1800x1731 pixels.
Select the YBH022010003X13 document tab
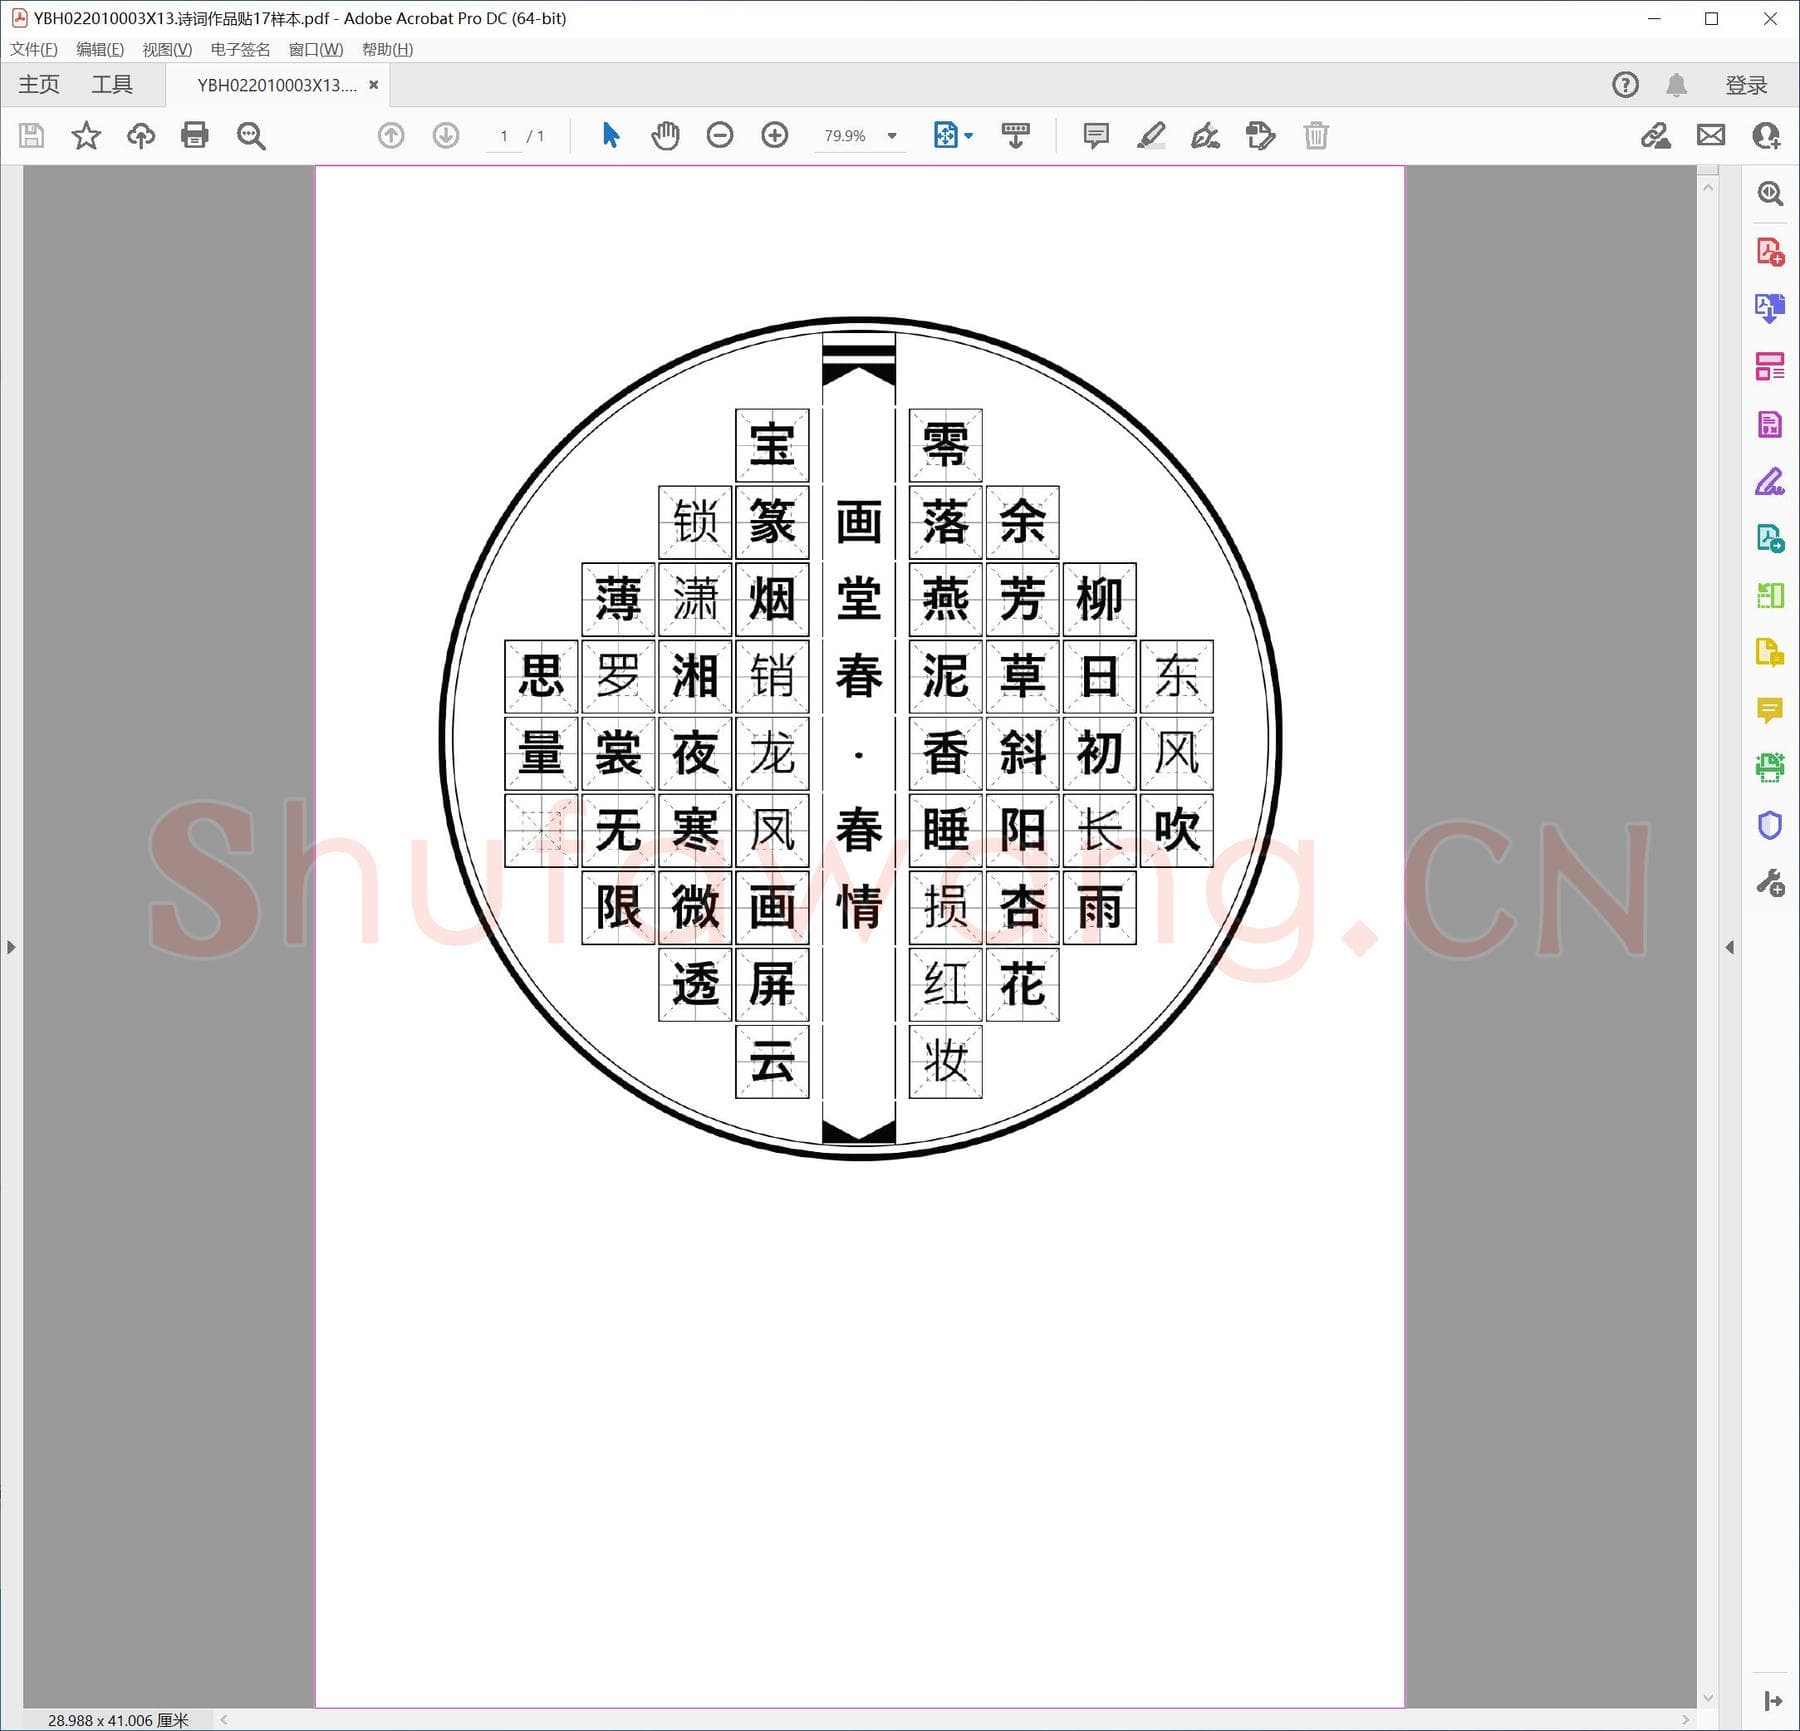coord(277,85)
